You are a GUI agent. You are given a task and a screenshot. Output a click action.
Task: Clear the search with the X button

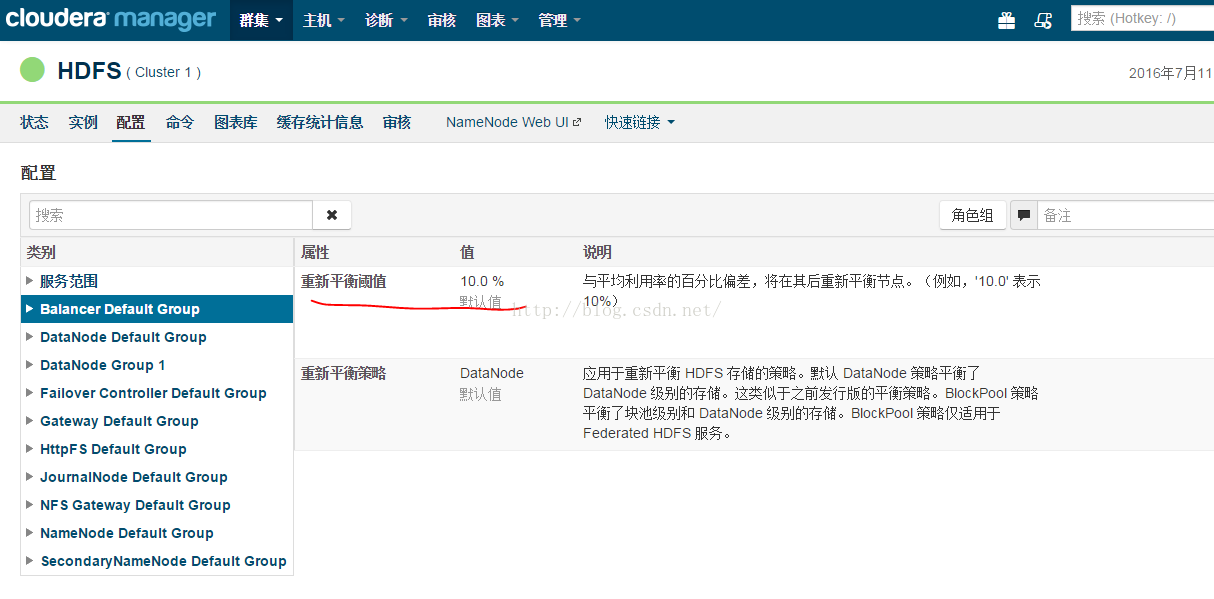pos(332,215)
